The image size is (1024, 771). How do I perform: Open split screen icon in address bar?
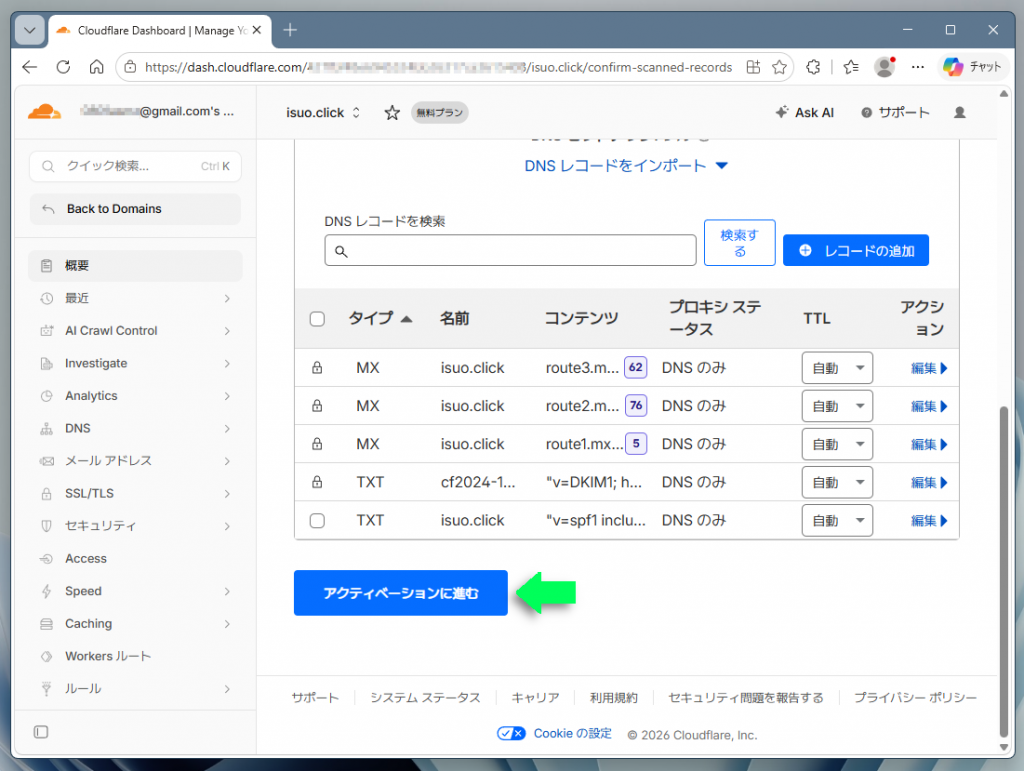[753, 67]
